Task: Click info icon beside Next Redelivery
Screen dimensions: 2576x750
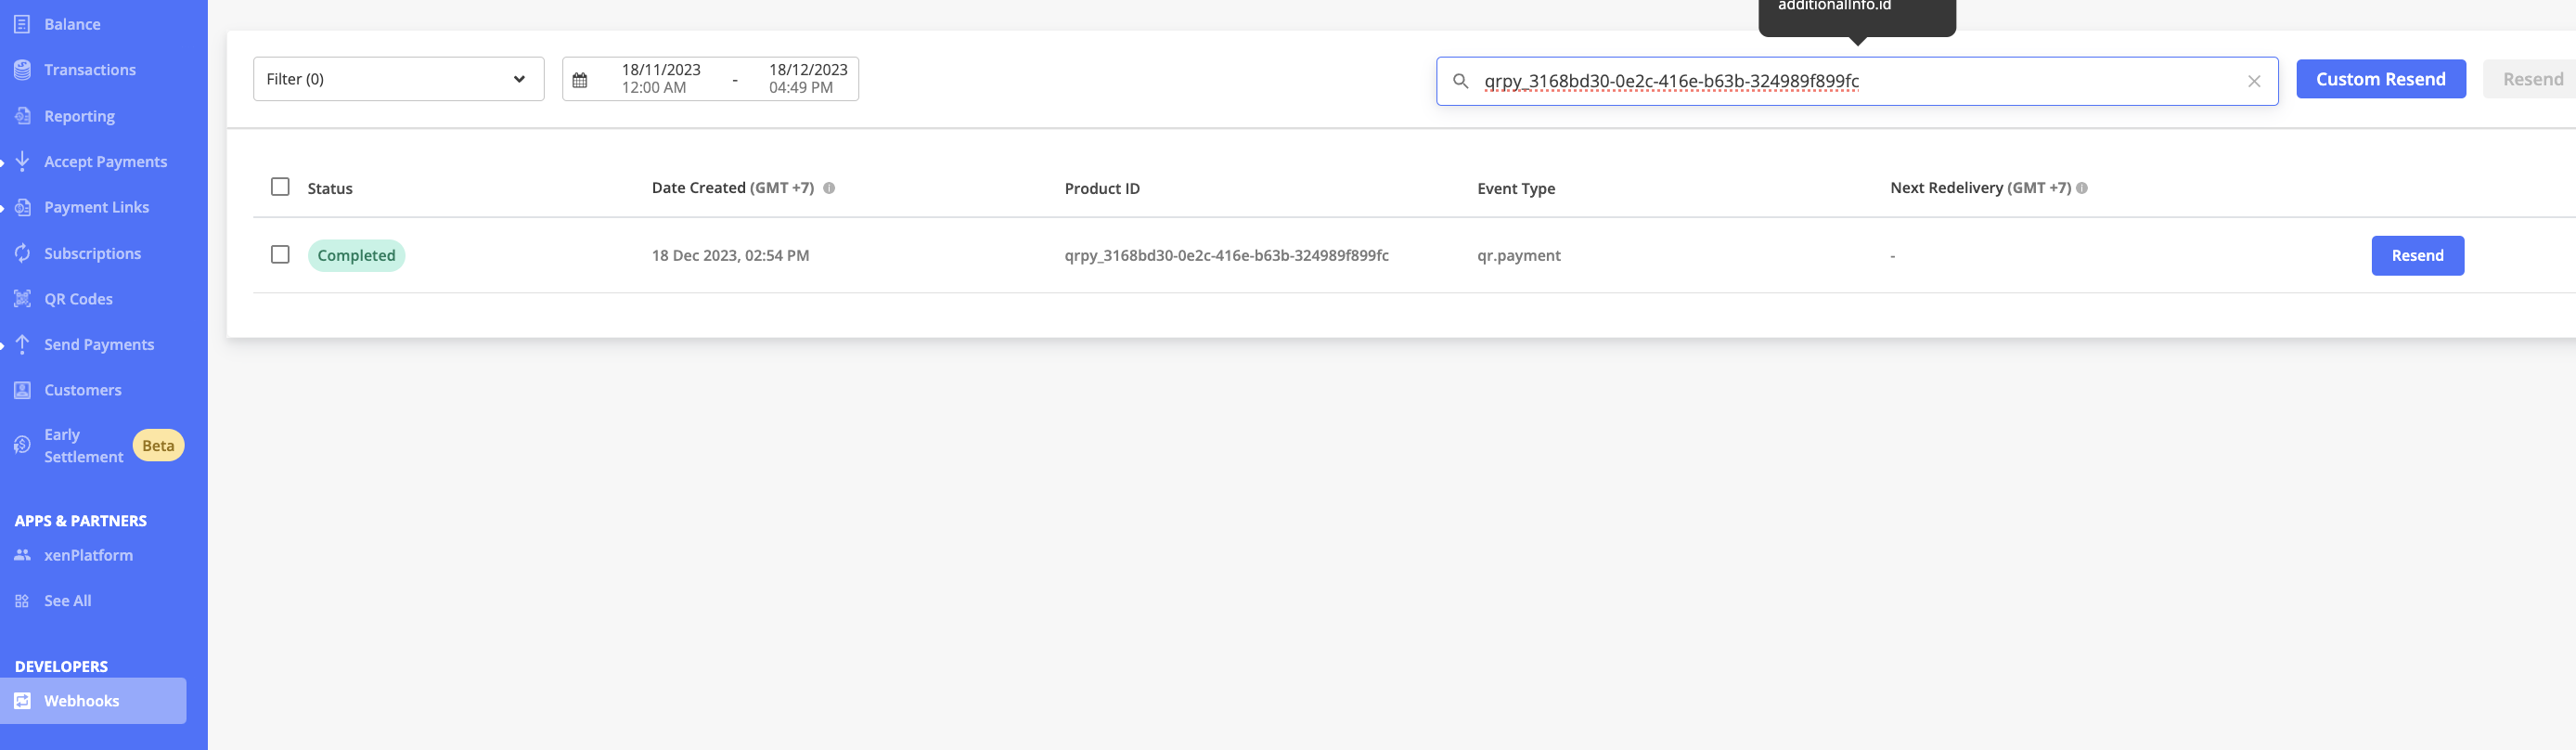Action: click(x=2082, y=188)
